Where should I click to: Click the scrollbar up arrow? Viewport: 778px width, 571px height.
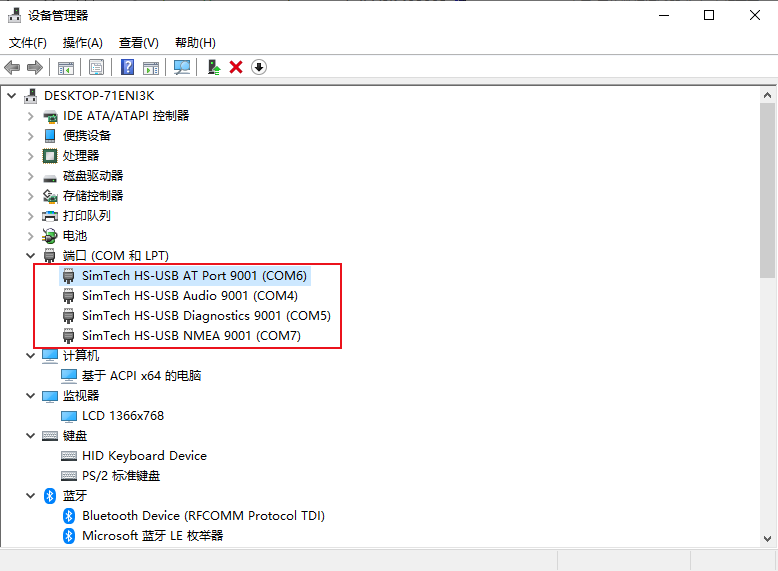pos(768,95)
